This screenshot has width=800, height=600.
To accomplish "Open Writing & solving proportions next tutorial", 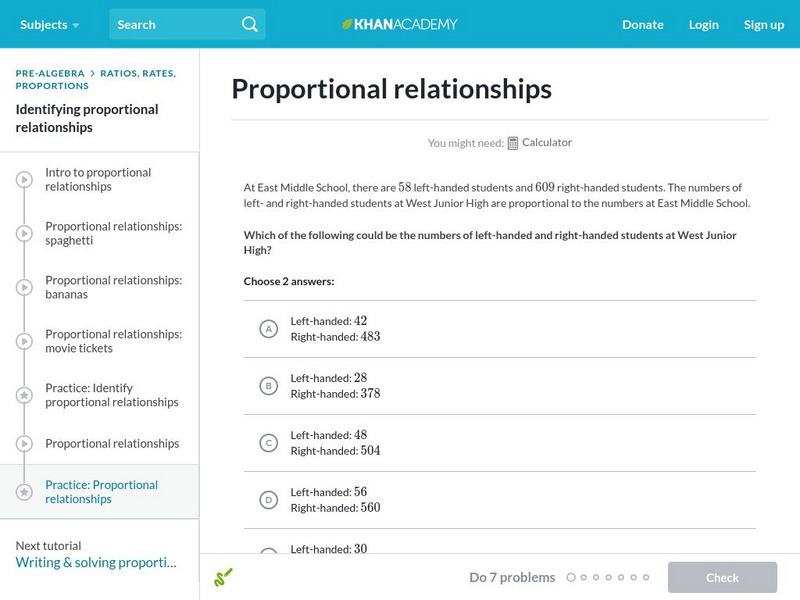I will coord(96,562).
